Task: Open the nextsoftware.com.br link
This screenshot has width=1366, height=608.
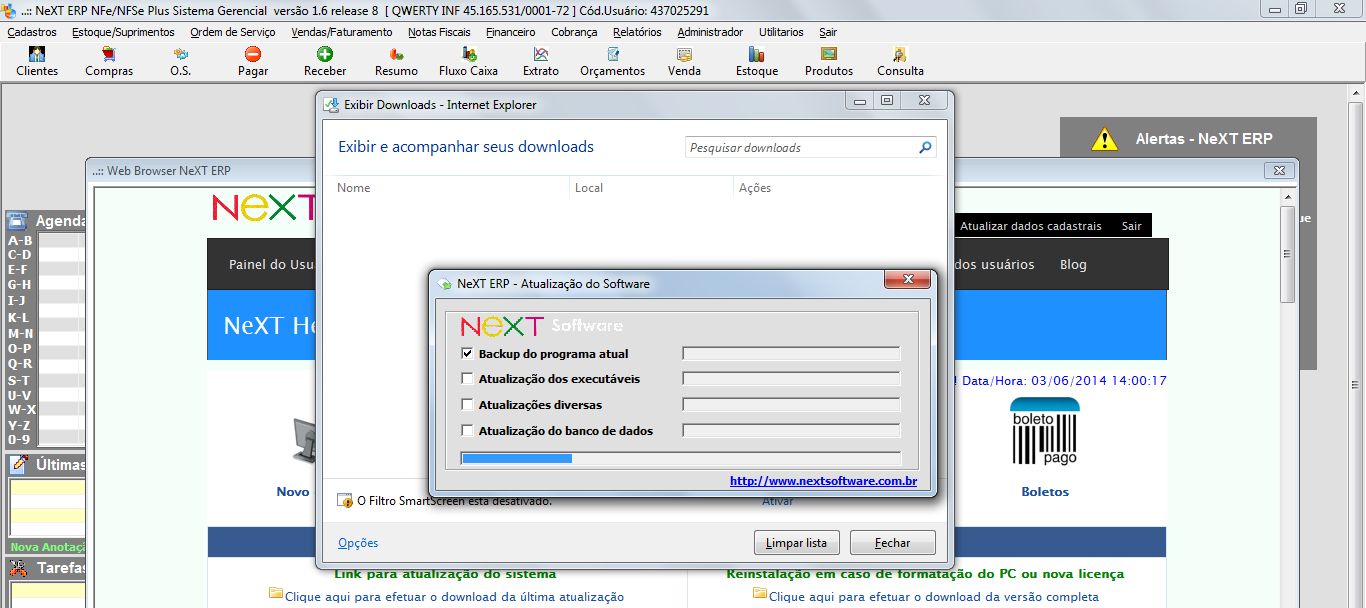Action: click(823, 480)
